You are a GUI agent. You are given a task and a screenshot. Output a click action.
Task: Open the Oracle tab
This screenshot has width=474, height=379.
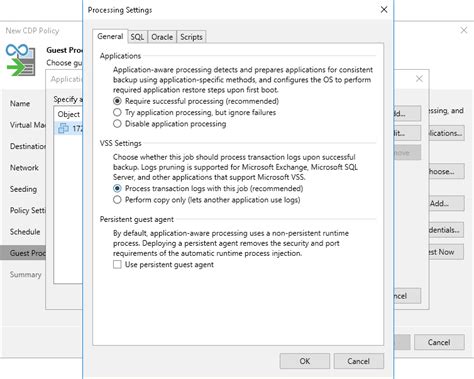(162, 37)
